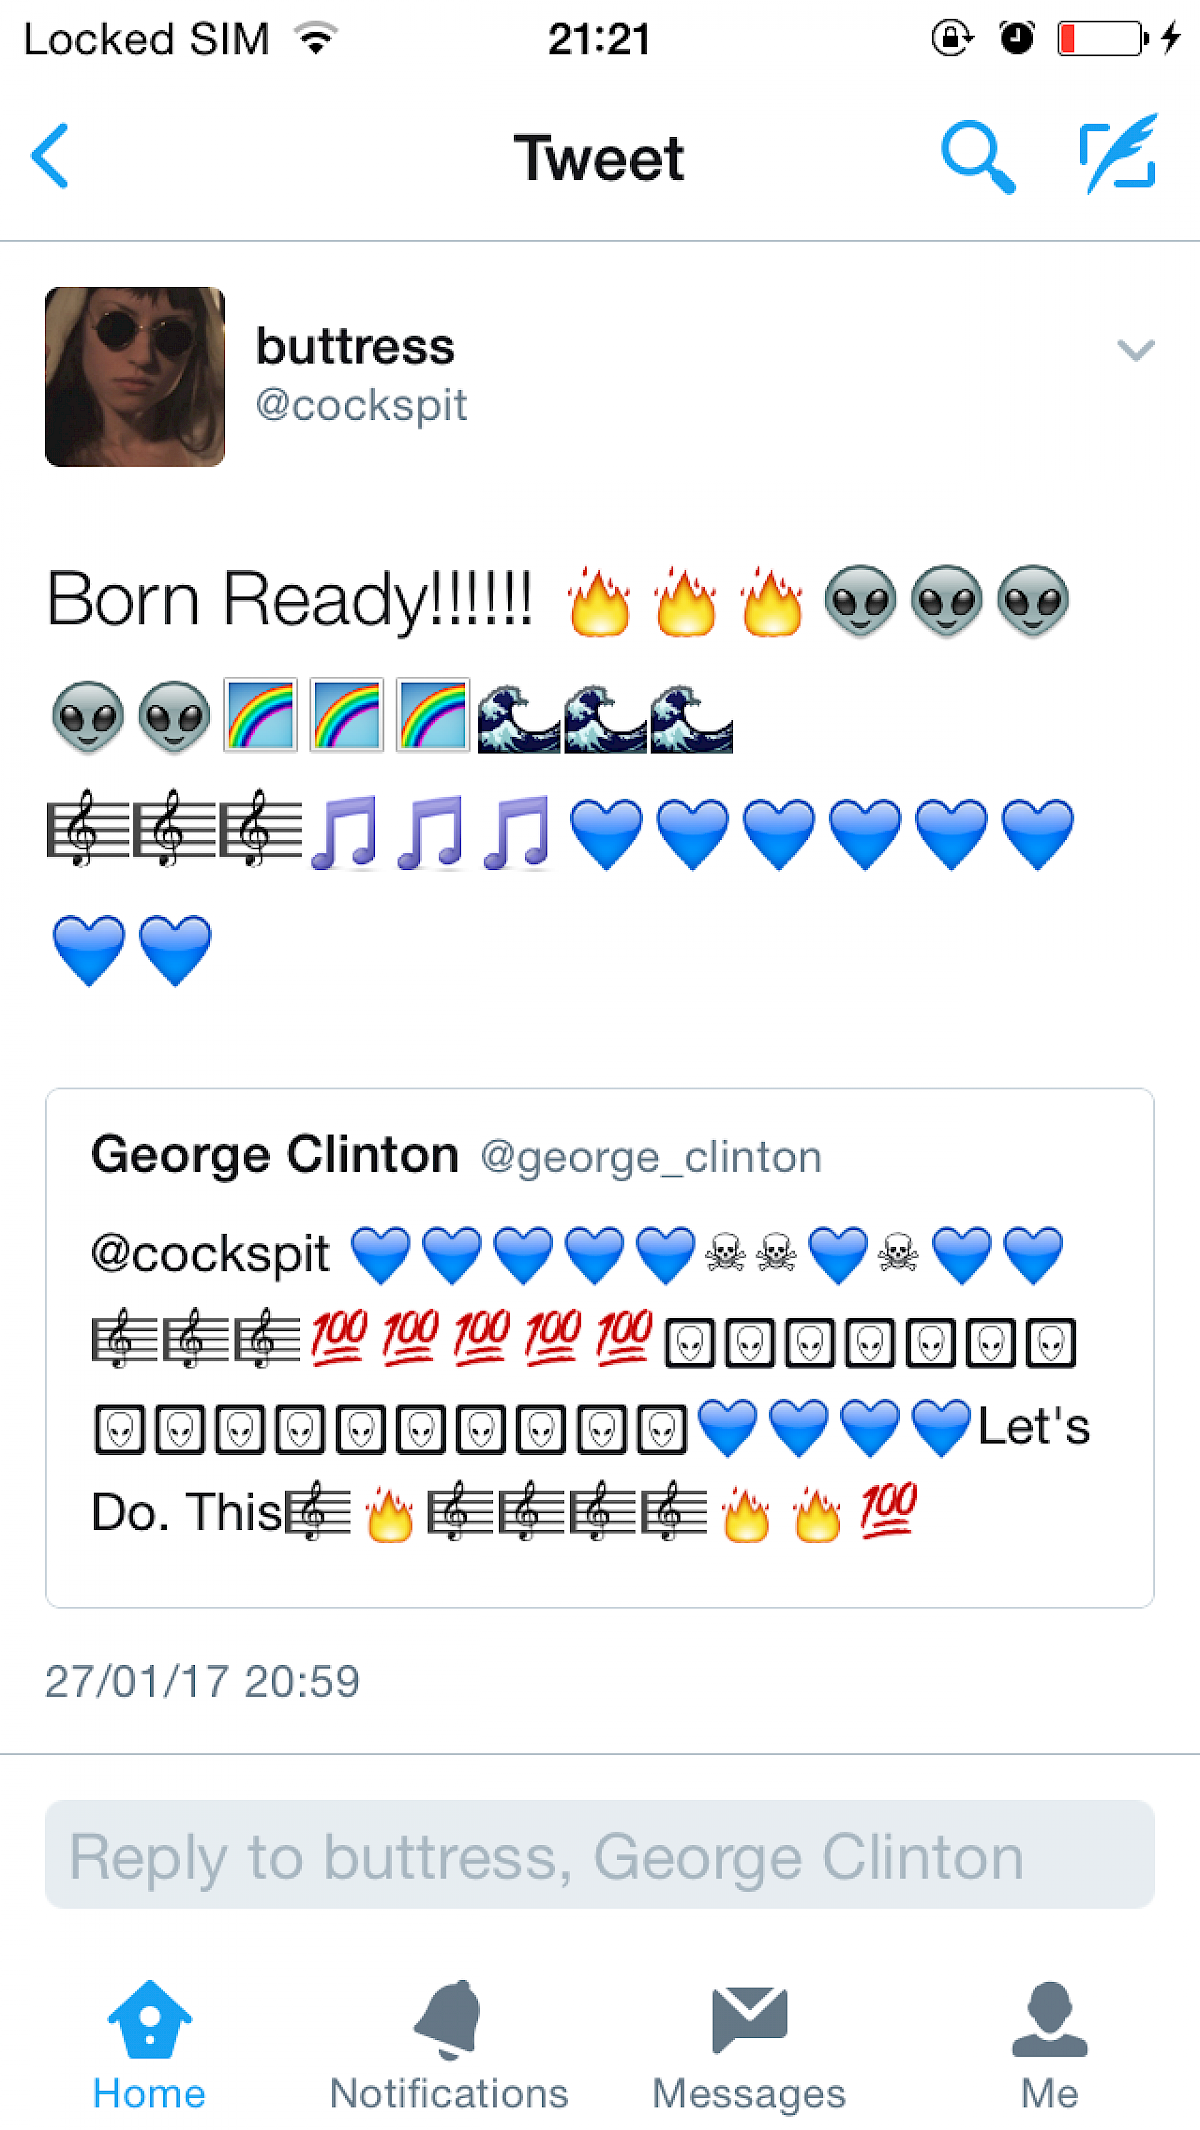Screen dimensions: 1200x2130
Task: Tap the compose tweet feather icon
Action: point(1119,154)
